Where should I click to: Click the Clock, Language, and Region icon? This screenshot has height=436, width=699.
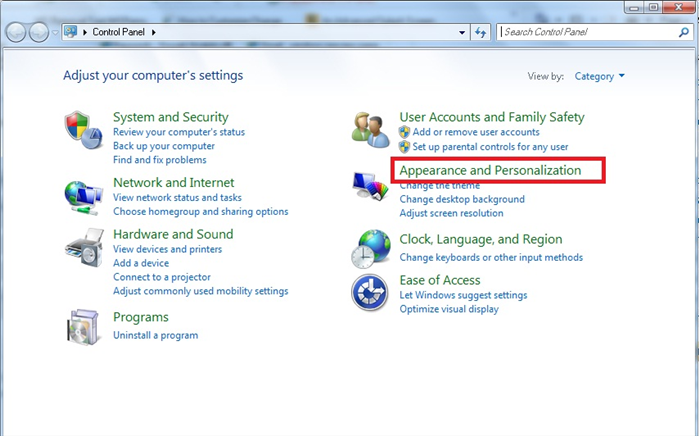[370, 248]
